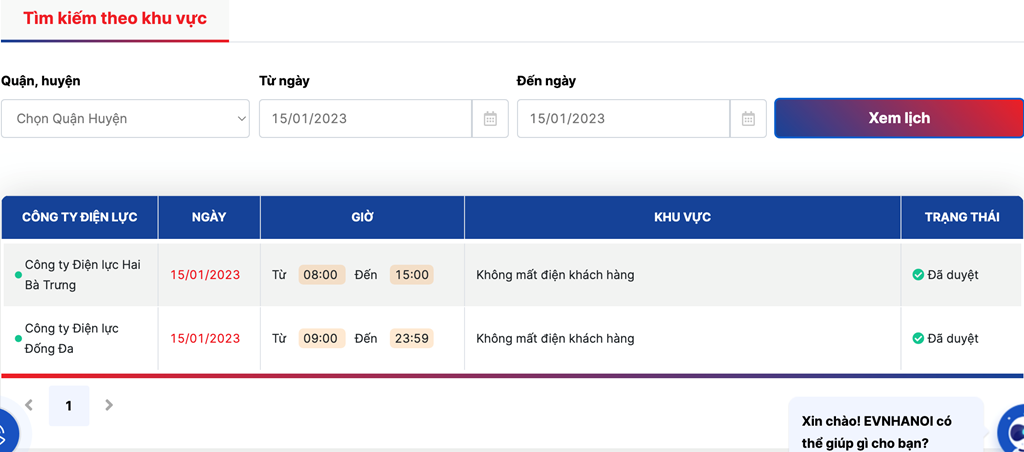Click the Trạng thái column header
This screenshot has width=1024, height=452.
pos(962,218)
